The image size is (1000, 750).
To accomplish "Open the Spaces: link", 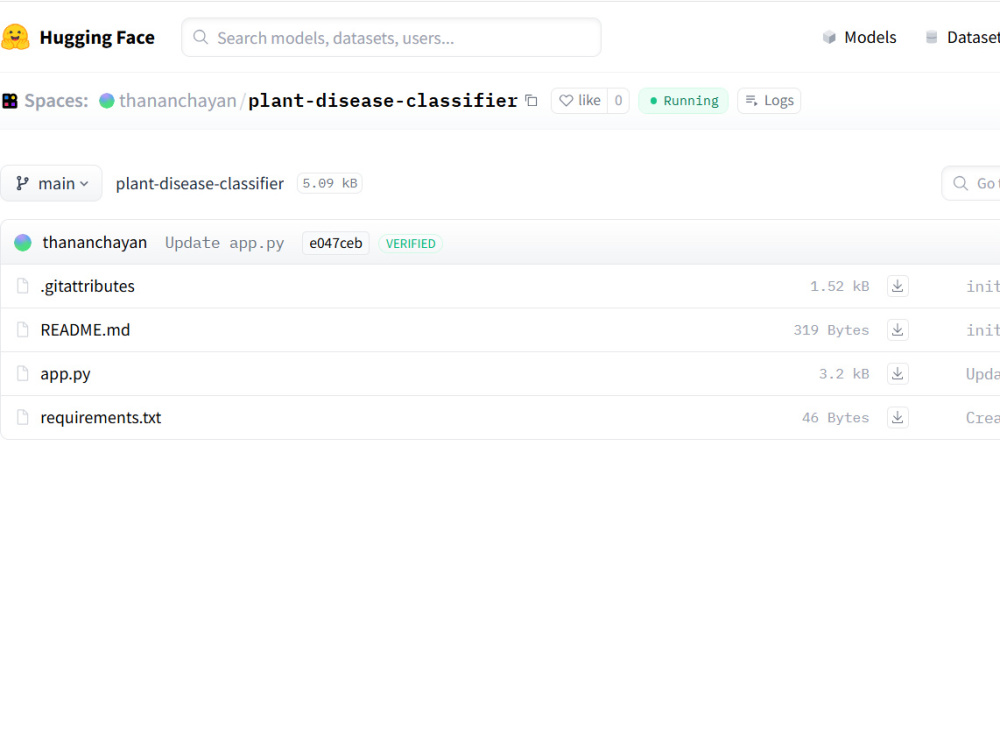I will 56,101.
